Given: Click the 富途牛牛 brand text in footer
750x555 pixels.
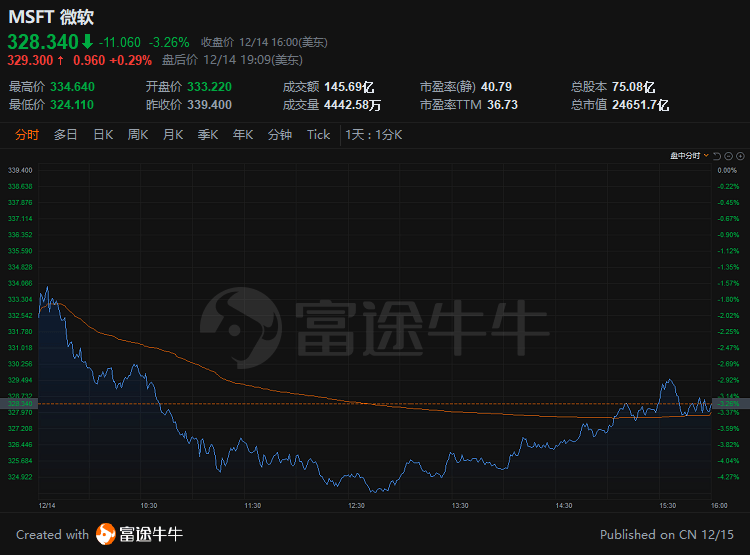Looking at the screenshot, I should click(x=152, y=534).
